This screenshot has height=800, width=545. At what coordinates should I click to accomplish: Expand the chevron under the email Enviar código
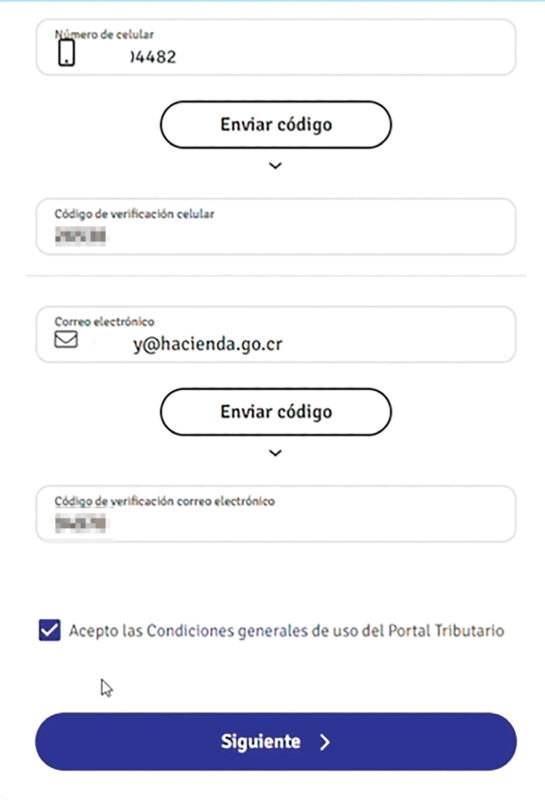[x=276, y=453]
